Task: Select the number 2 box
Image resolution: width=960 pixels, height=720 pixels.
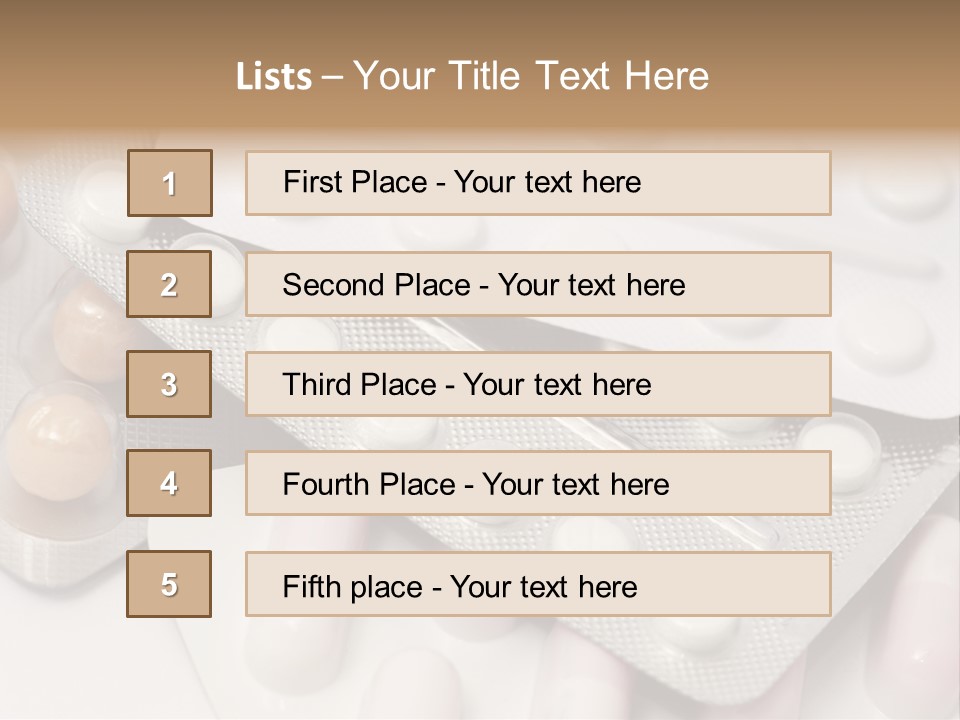Action: (x=170, y=284)
